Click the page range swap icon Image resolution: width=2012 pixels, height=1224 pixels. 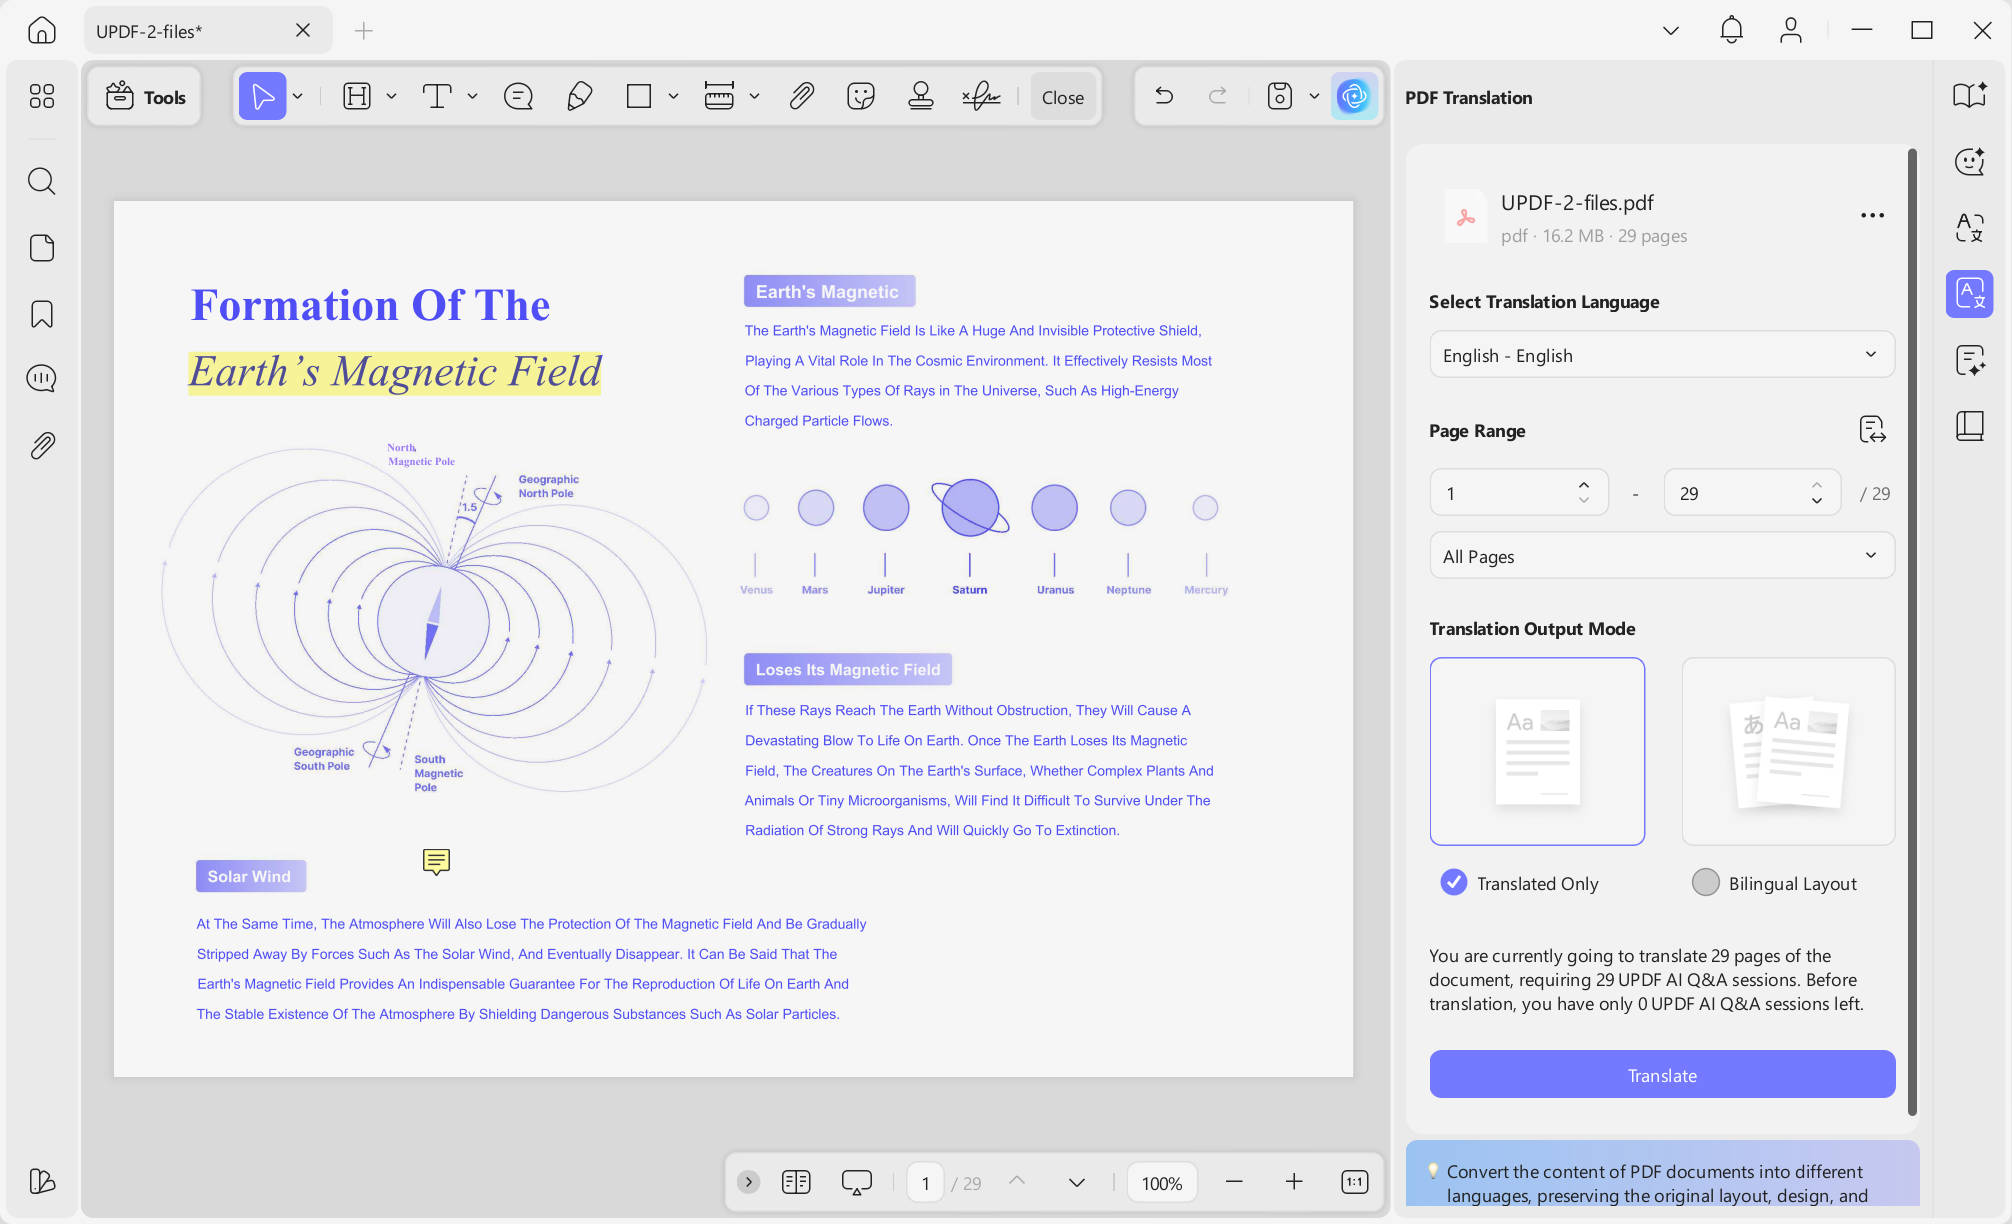pos(1871,430)
